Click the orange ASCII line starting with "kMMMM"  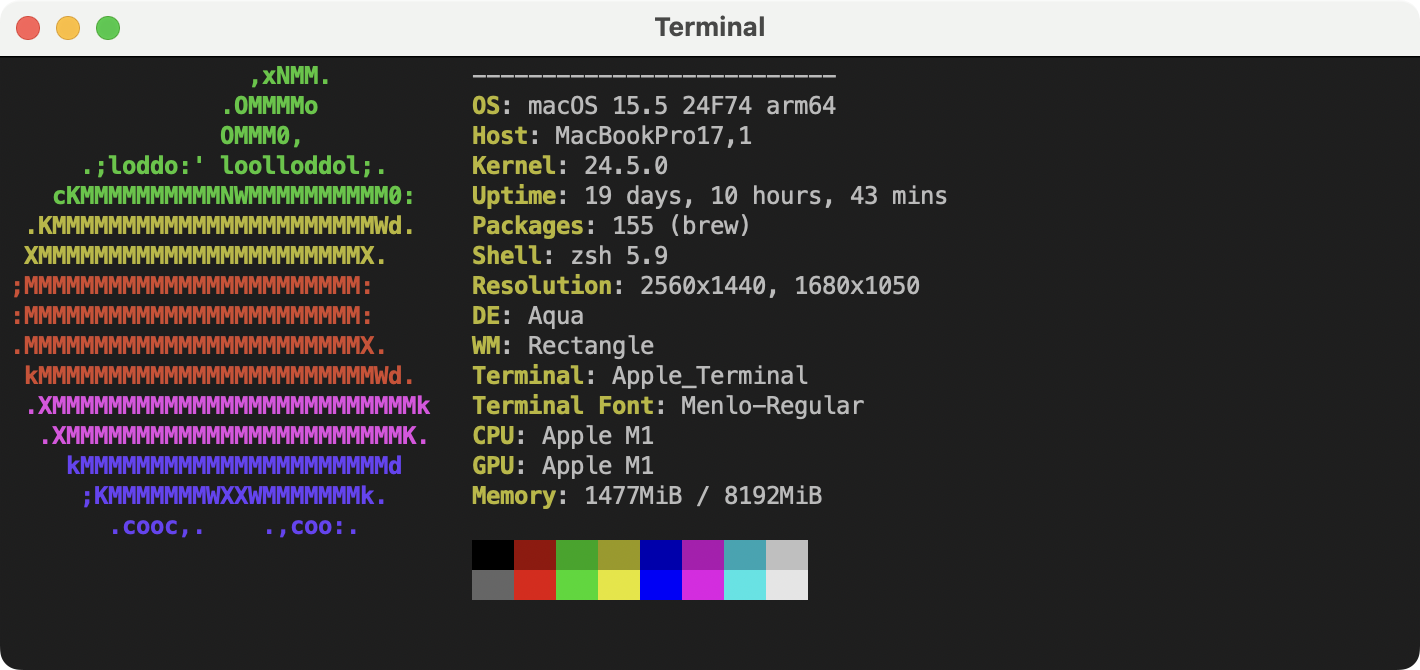pos(220,376)
